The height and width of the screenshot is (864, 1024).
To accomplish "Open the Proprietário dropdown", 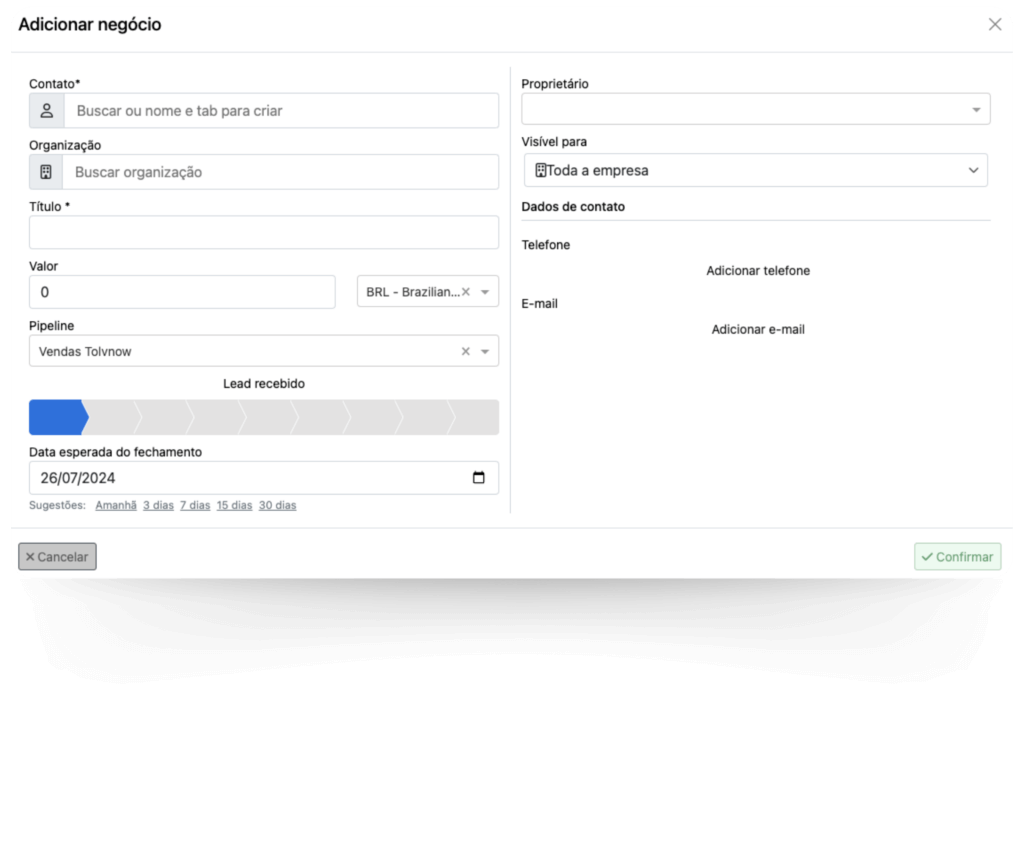I will tap(976, 110).
